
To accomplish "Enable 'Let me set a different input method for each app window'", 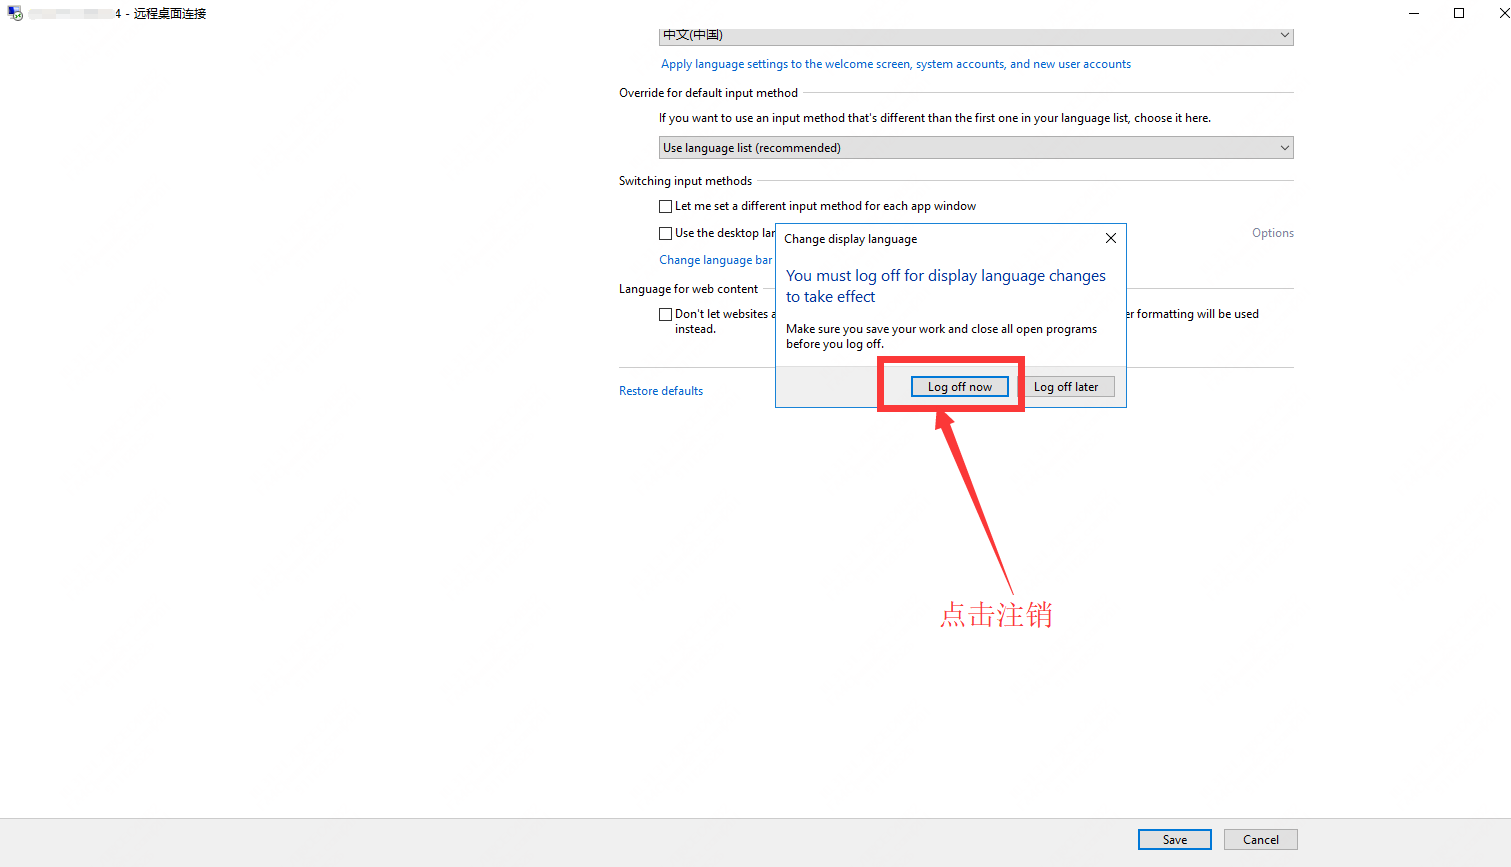I will [x=665, y=206].
